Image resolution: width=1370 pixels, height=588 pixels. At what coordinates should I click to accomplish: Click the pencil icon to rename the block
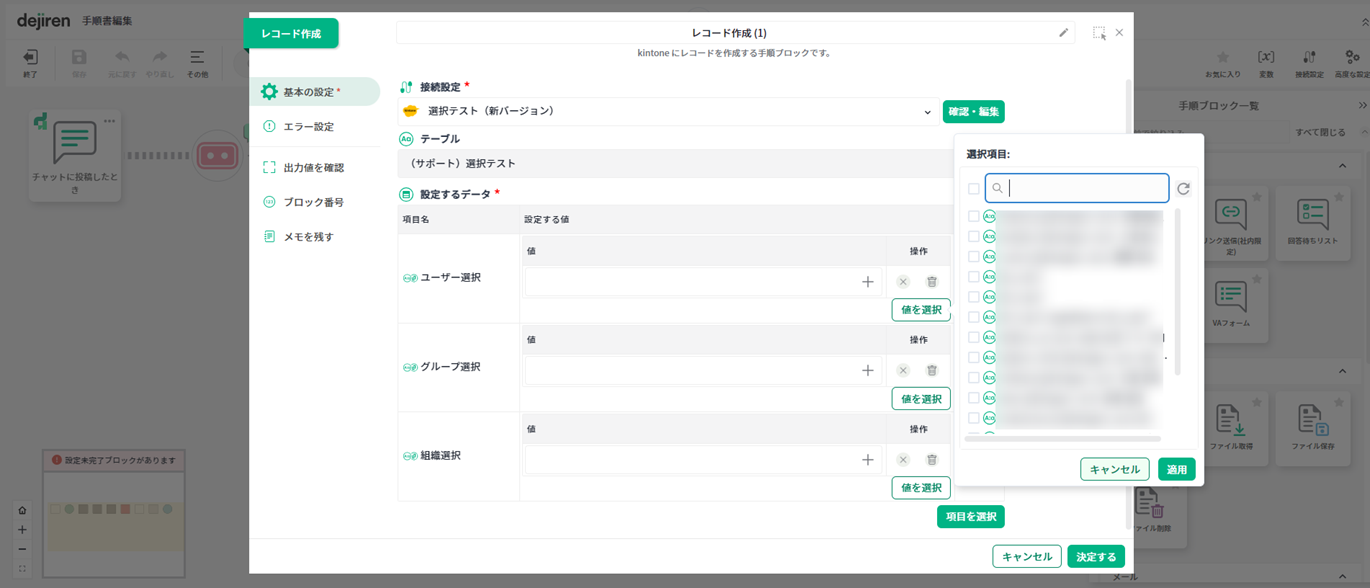(x=1063, y=33)
